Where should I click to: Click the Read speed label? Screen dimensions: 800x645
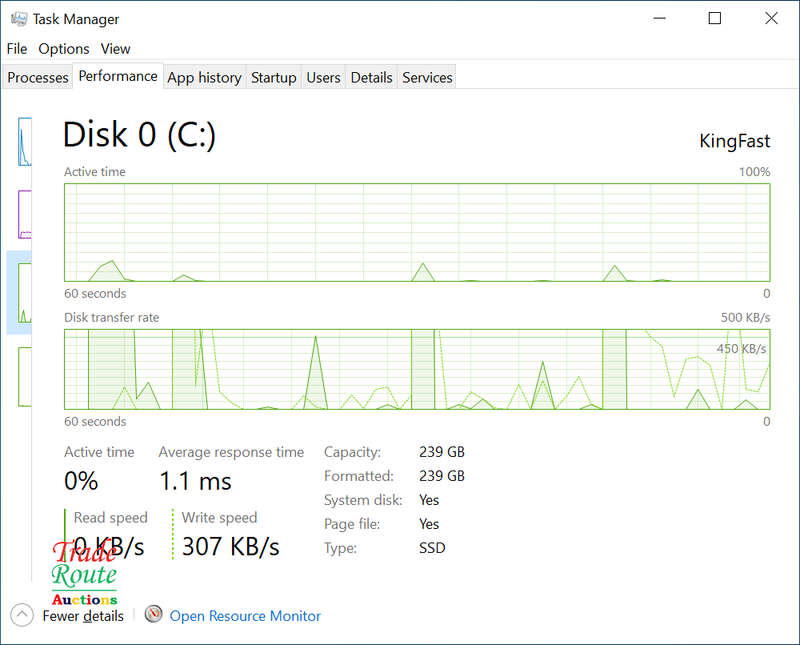[x=111, y=517]
